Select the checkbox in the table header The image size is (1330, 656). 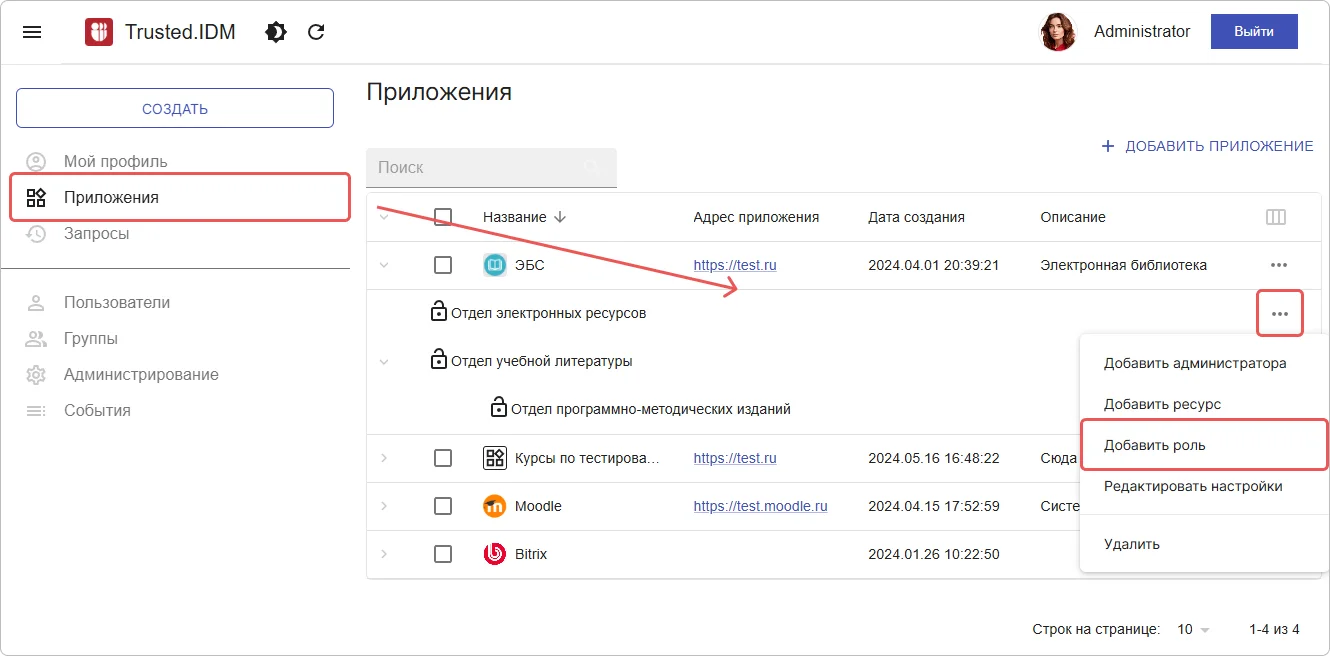(x=444, y=216)
